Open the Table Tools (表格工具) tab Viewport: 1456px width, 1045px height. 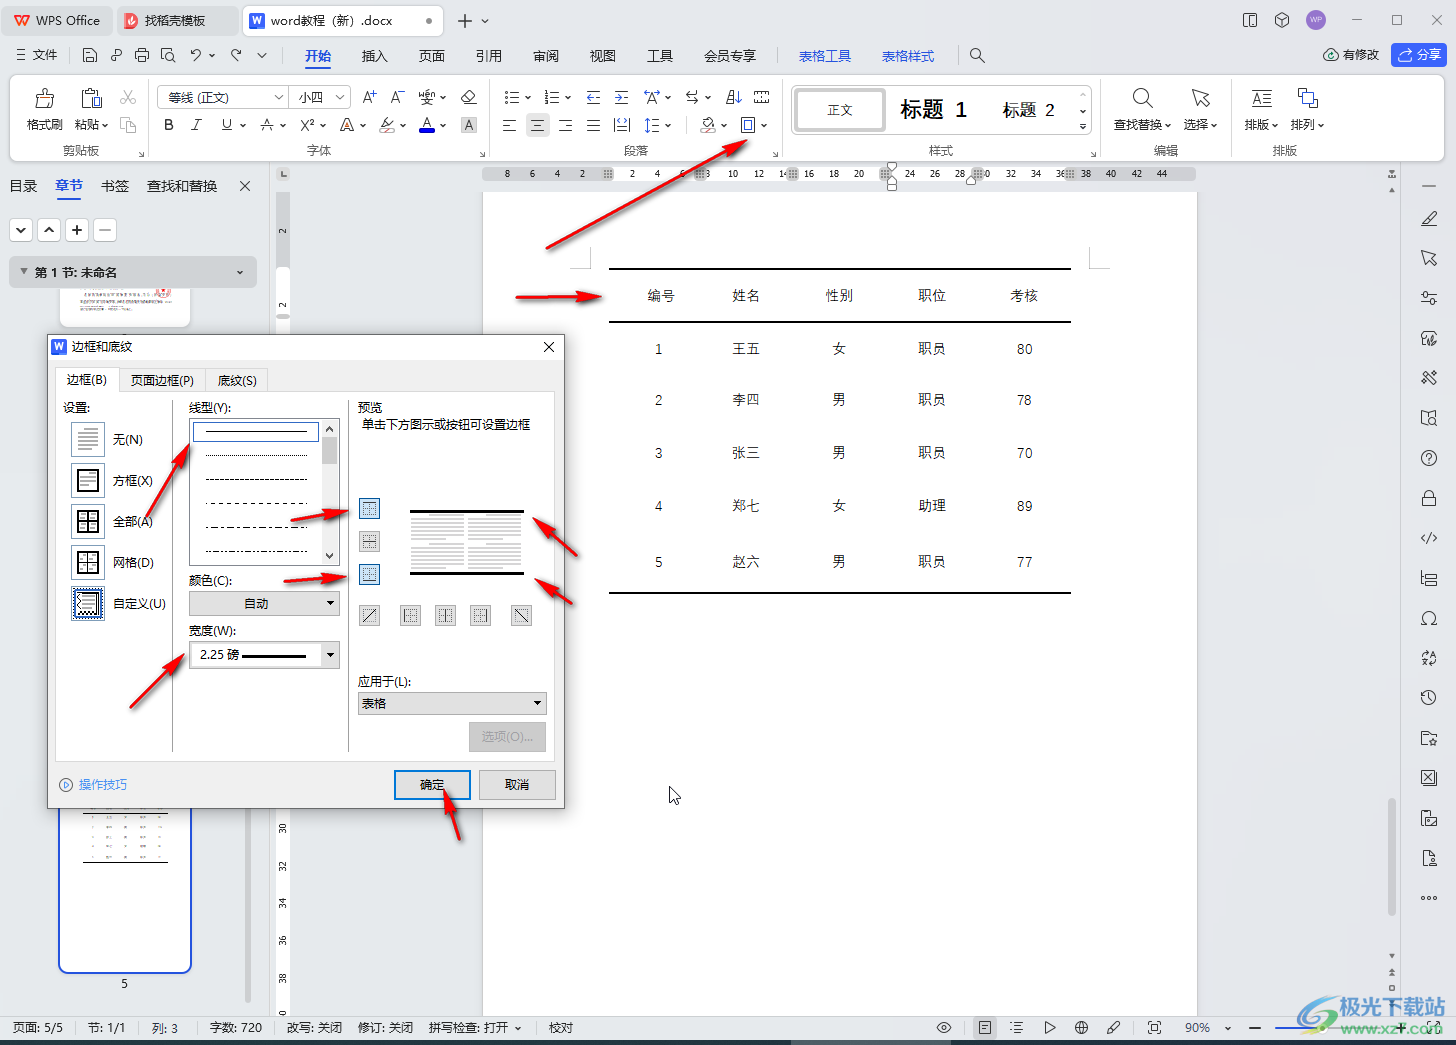[824, 56]
